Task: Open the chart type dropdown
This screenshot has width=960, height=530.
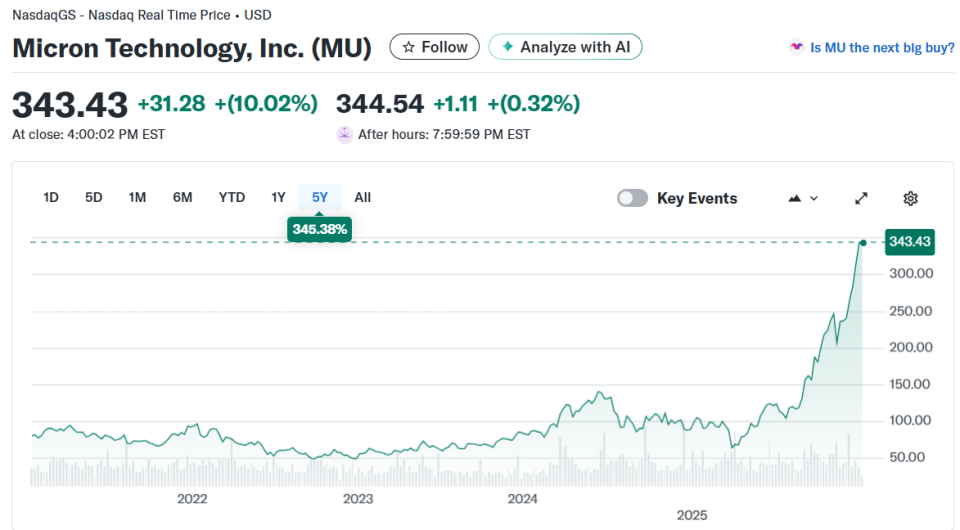Action: click(x=803, y=198)
